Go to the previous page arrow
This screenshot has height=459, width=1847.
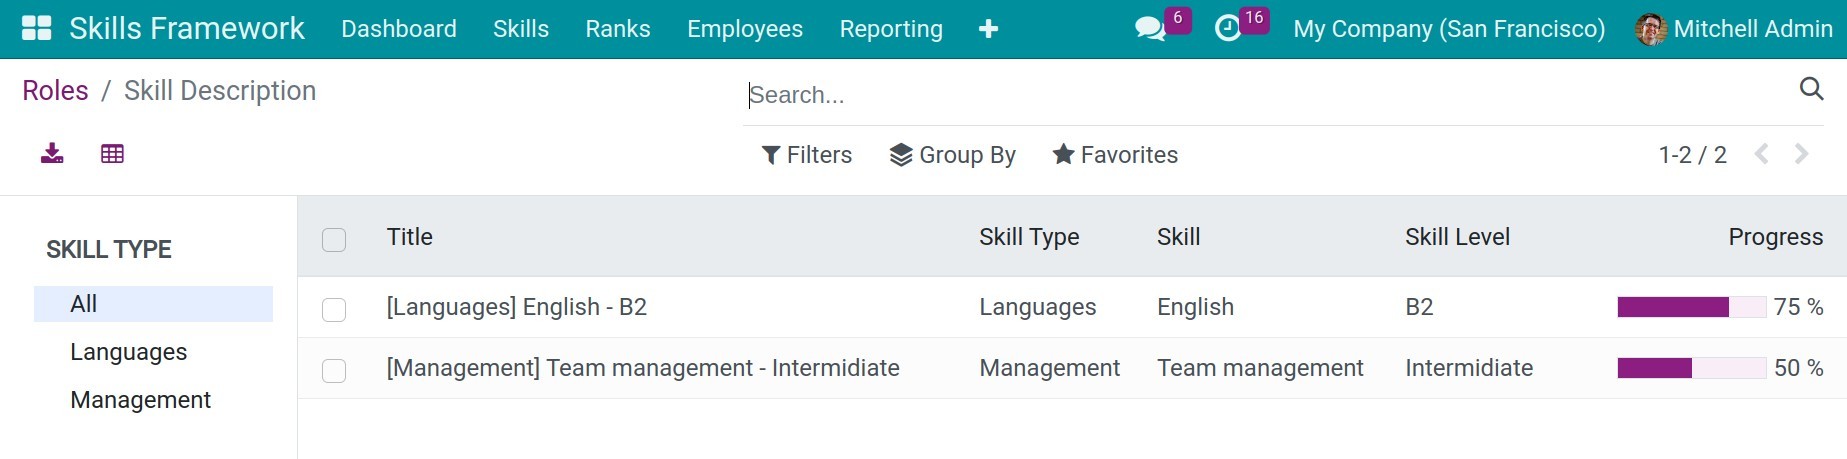(x=1762, y=154)
